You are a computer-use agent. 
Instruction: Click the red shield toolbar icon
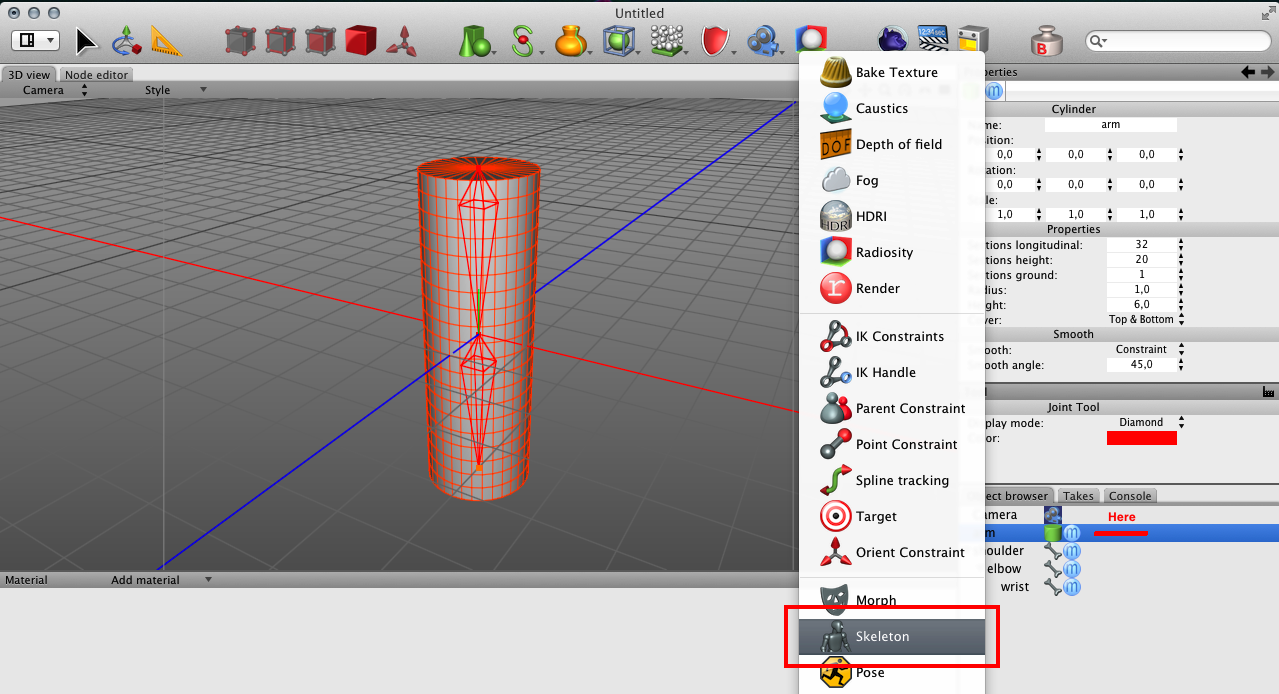pos(714,41)
